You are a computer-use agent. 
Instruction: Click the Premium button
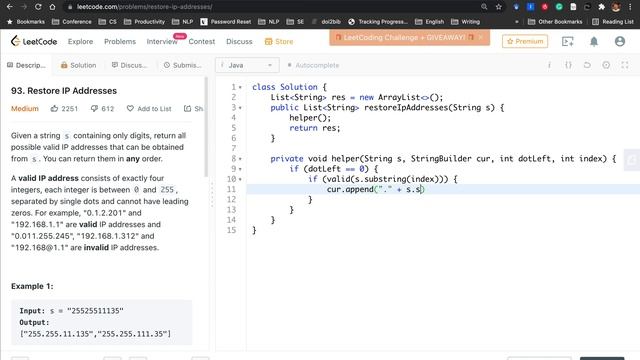tap(525, 41)
